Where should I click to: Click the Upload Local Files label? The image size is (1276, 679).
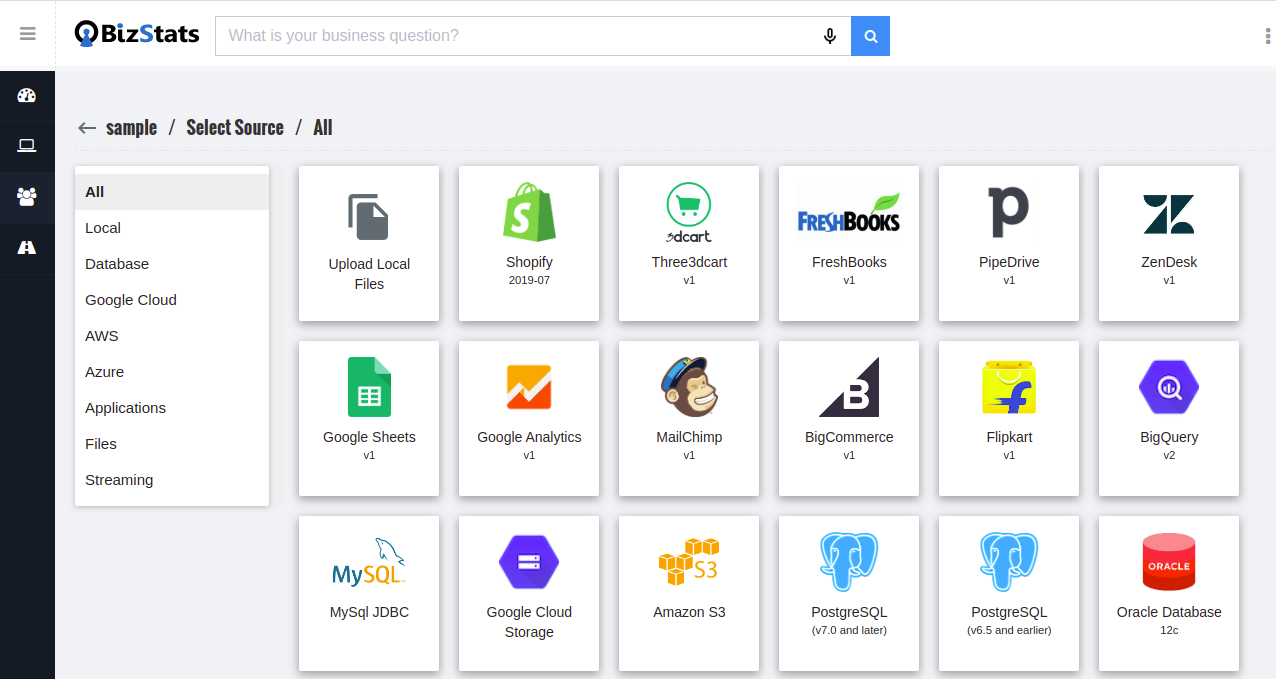click(369, 274)
